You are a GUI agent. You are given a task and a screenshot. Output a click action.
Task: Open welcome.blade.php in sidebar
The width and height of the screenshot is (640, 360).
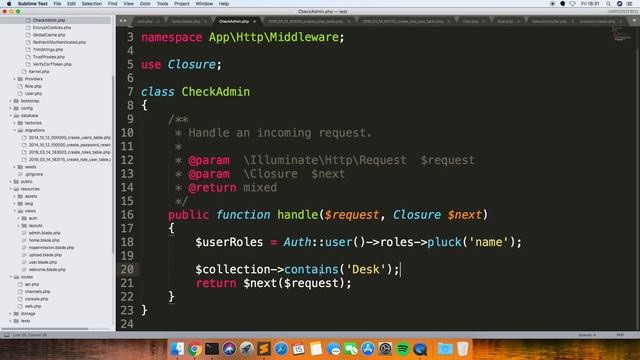click(x=47, y=269)
